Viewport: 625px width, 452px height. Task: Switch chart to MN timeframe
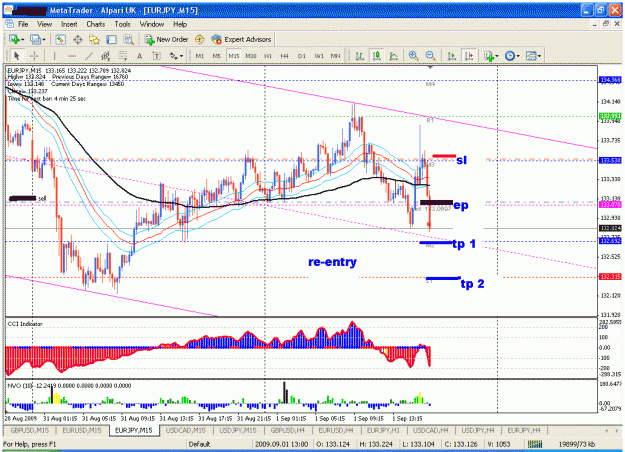tap(336, 56)
